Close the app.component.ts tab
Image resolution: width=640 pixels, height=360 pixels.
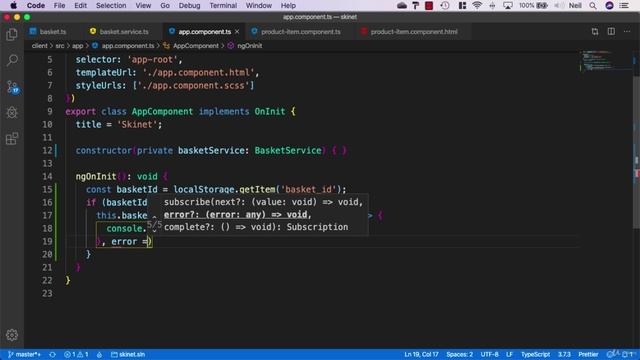point(237,31)
